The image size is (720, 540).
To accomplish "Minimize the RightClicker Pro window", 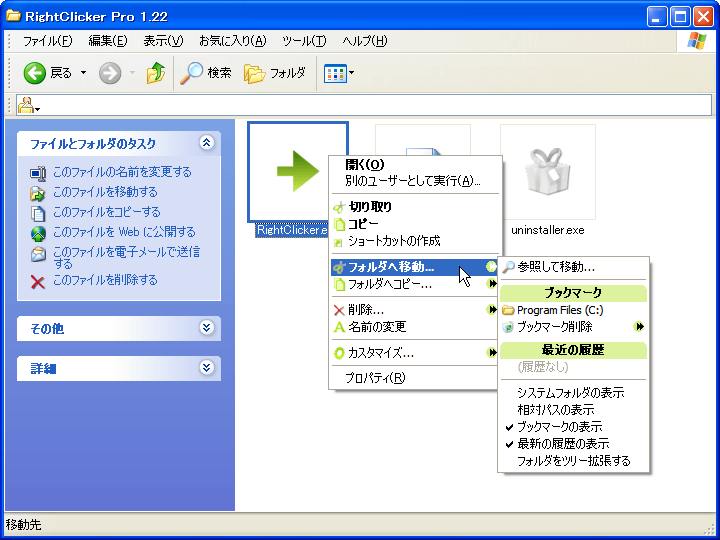I will pyautogui.click(x=657, y=17).
